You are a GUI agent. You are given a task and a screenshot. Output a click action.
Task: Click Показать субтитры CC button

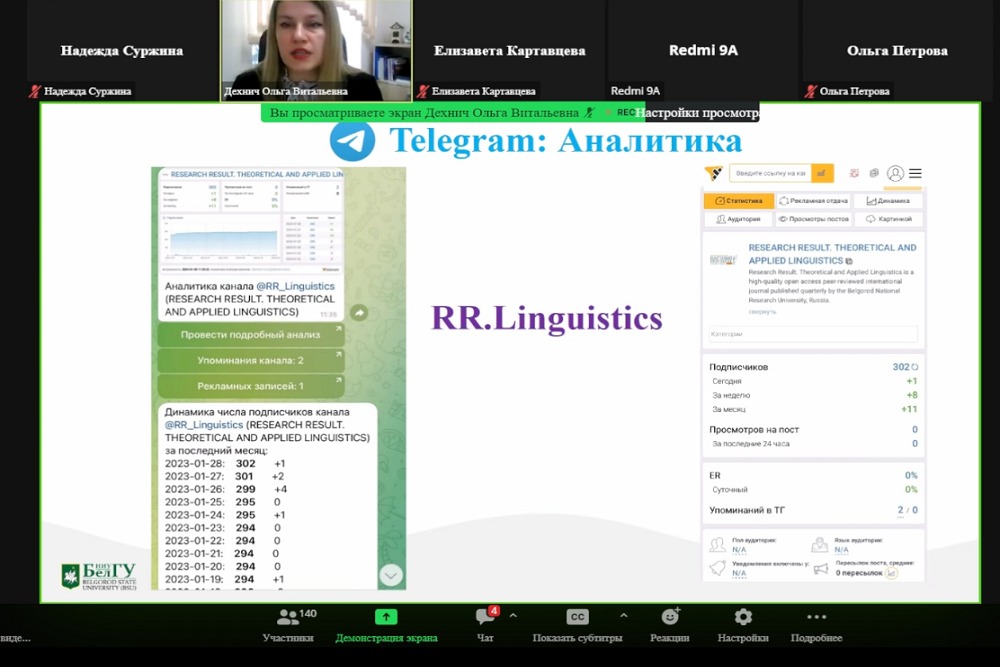(577, 625)
